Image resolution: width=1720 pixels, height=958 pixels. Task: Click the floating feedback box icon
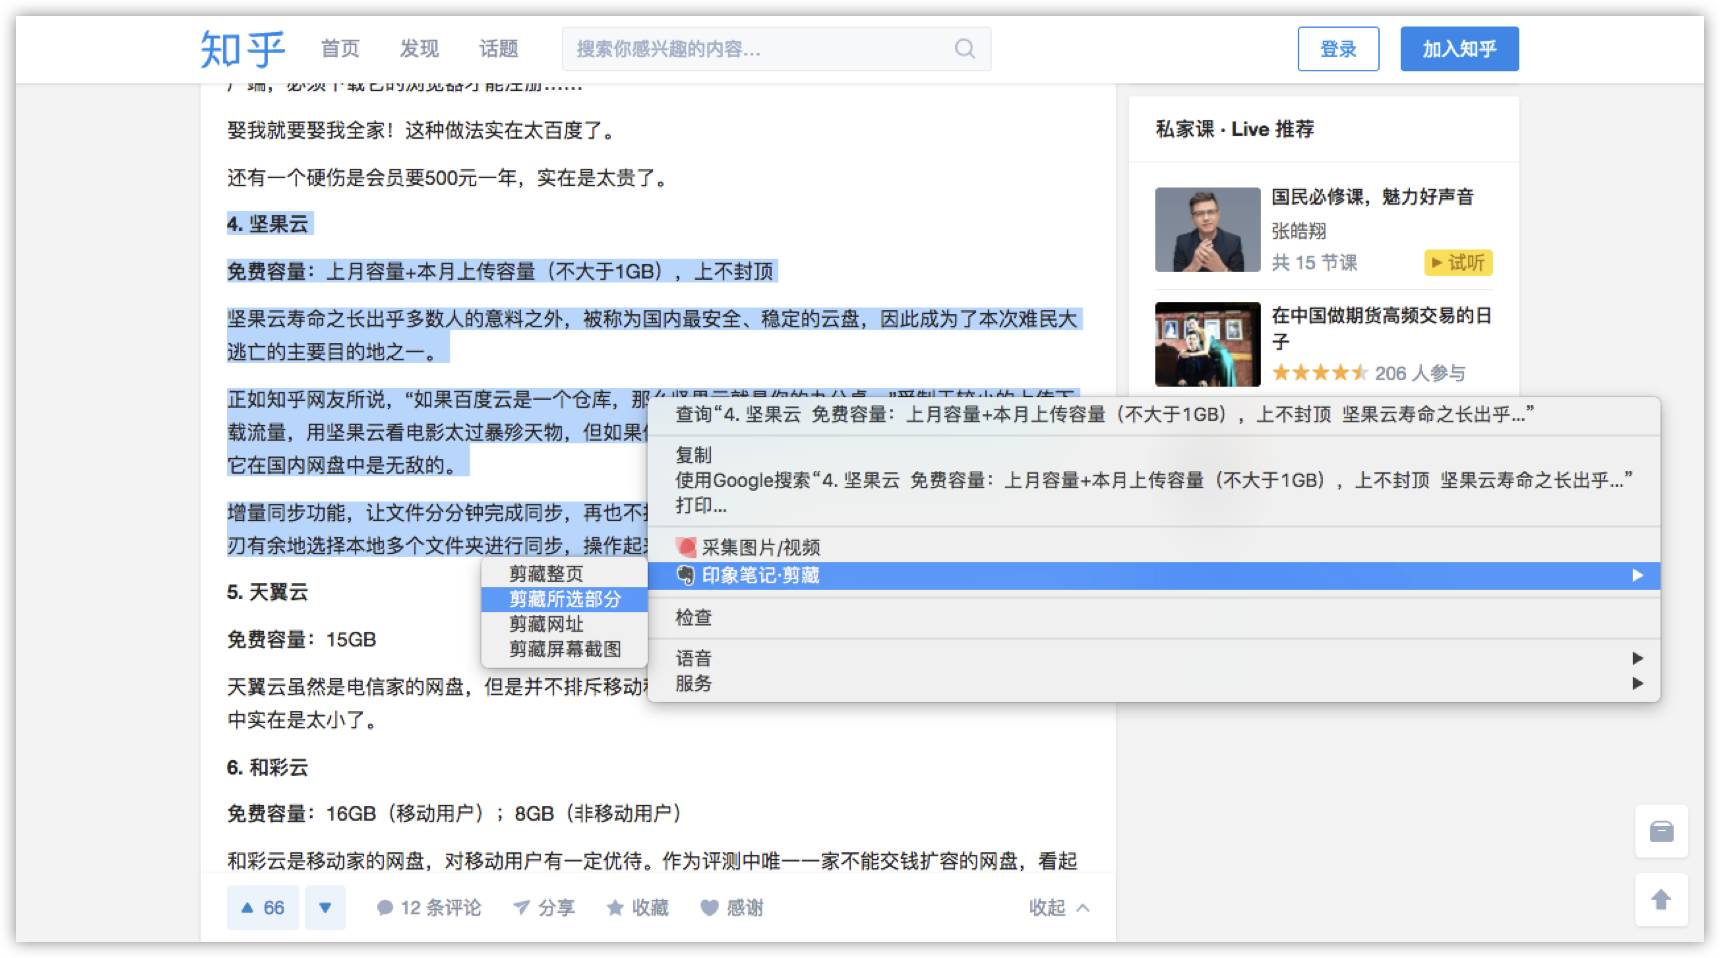point(1661,831)
